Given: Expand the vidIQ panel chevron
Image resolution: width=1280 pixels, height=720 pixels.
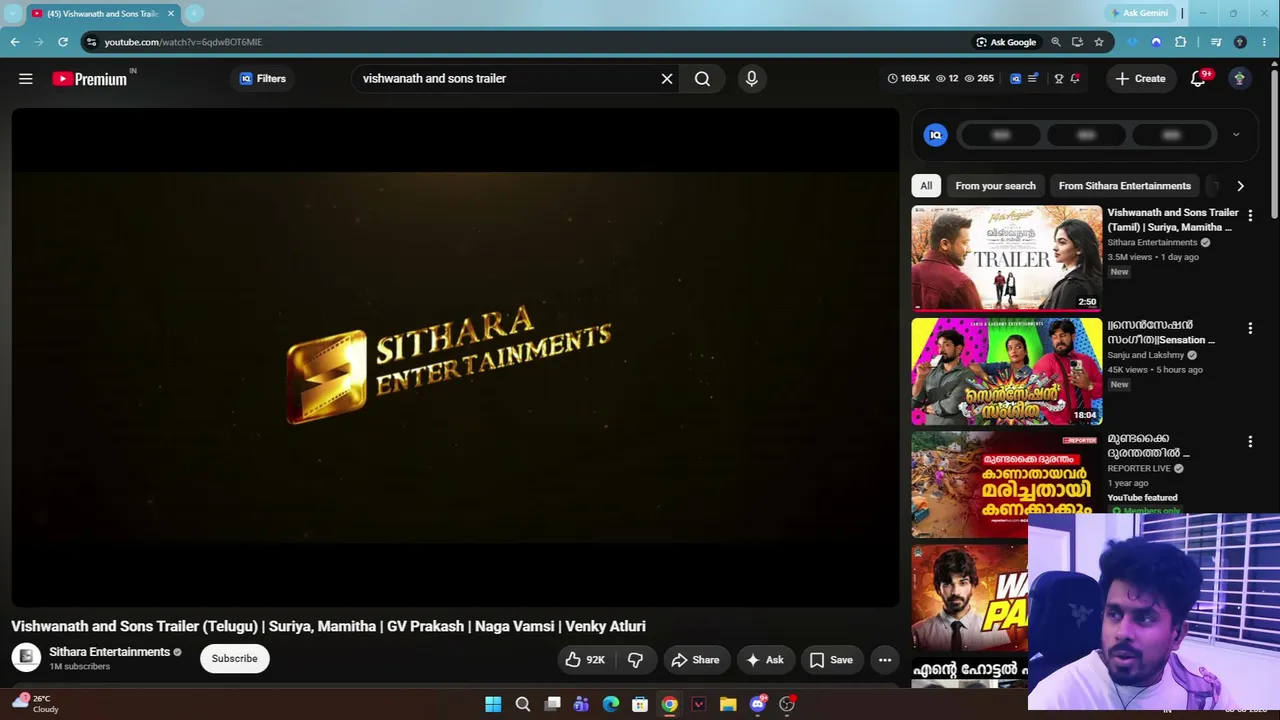Looking at the screenshot, I should pyautogui.click(x=1236, y=135).
